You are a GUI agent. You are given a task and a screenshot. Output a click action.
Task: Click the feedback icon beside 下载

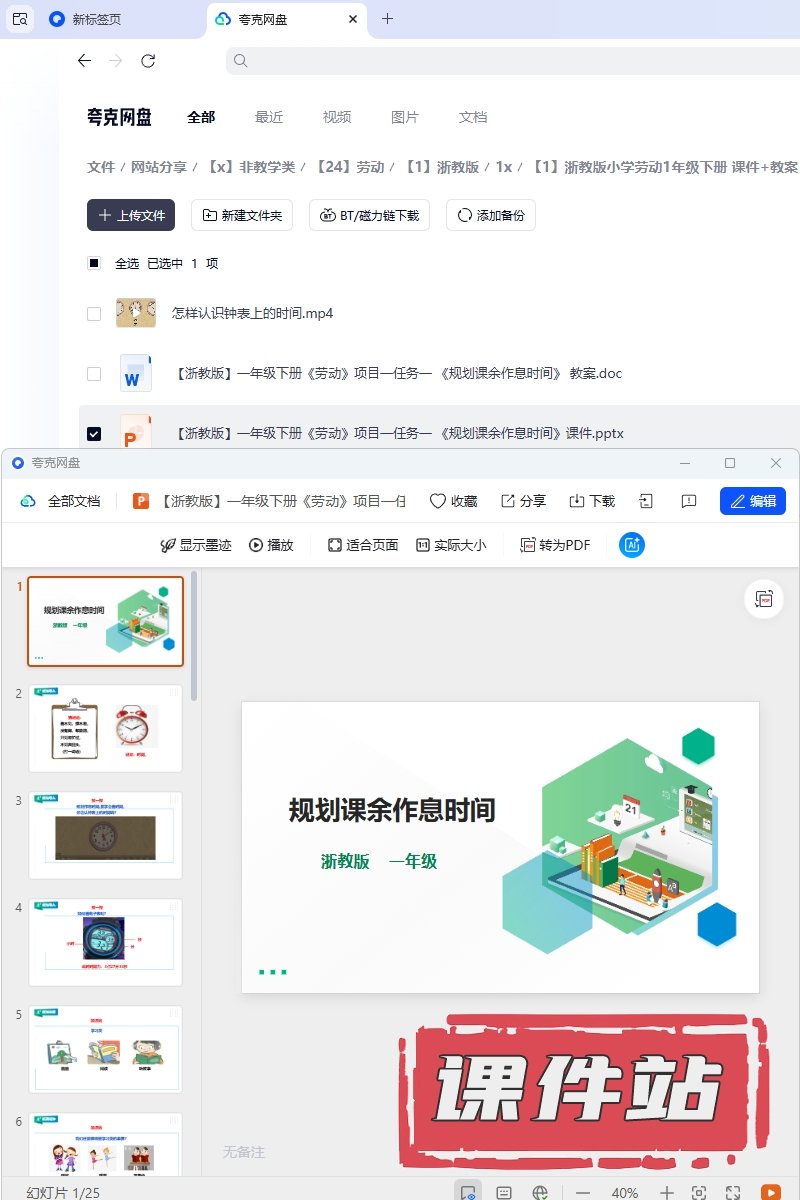(x=688, y=501)
